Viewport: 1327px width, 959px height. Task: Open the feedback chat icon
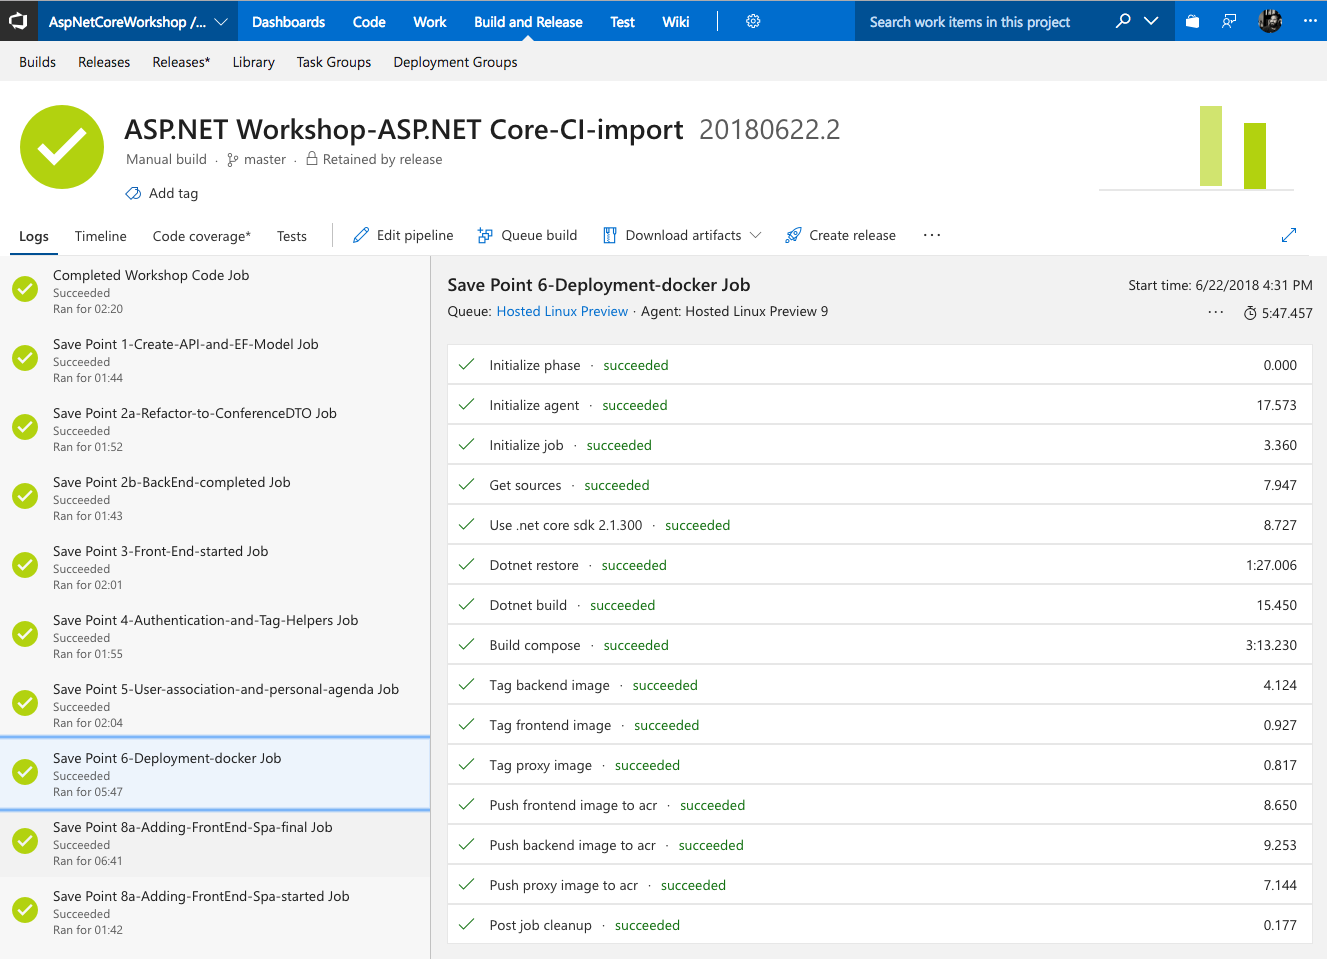pyautogui.click(x=1229, y=21)
